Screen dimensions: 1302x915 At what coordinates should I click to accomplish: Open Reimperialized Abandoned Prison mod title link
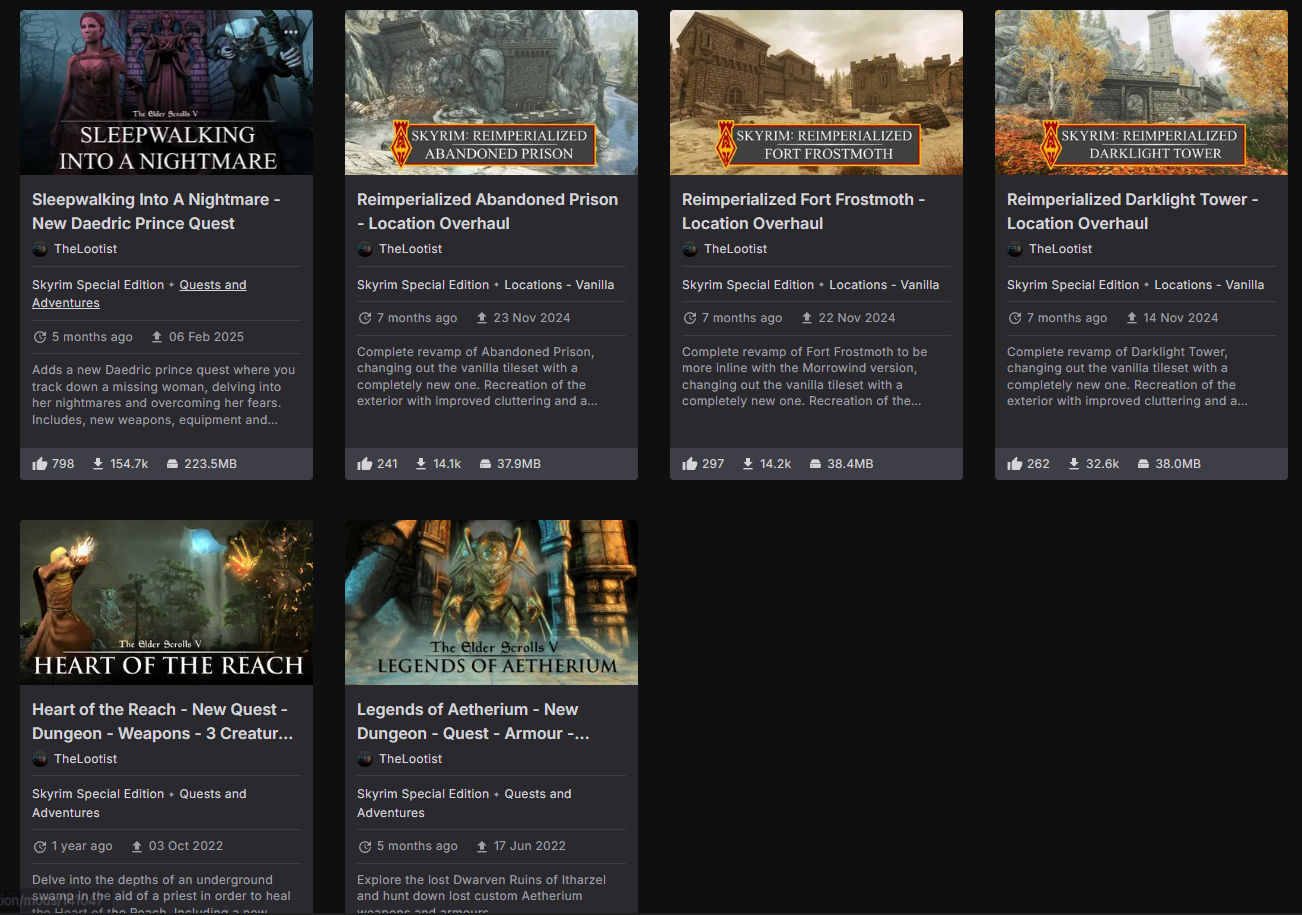(487, 211)
